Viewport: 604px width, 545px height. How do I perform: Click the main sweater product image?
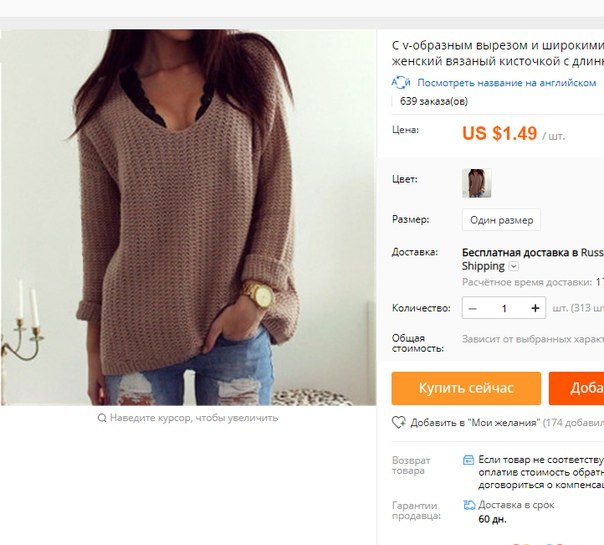pos(188,217)
